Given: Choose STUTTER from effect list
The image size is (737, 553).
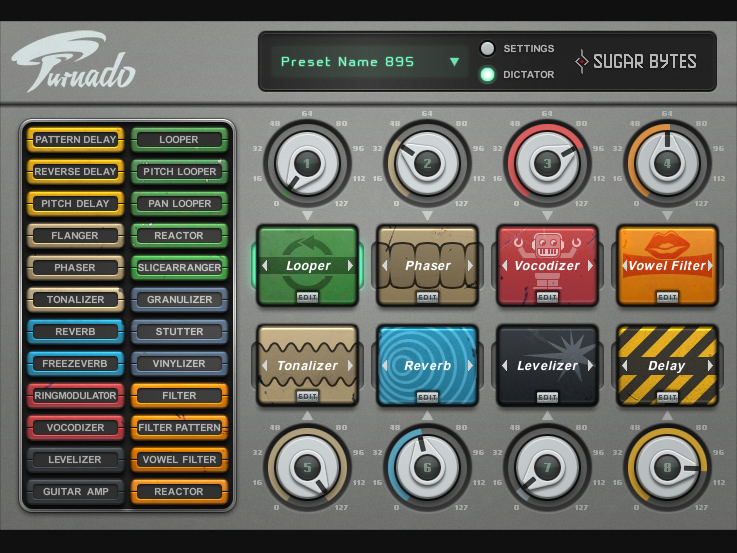Looking at the screenshot, I should click(x=179, y=331).
